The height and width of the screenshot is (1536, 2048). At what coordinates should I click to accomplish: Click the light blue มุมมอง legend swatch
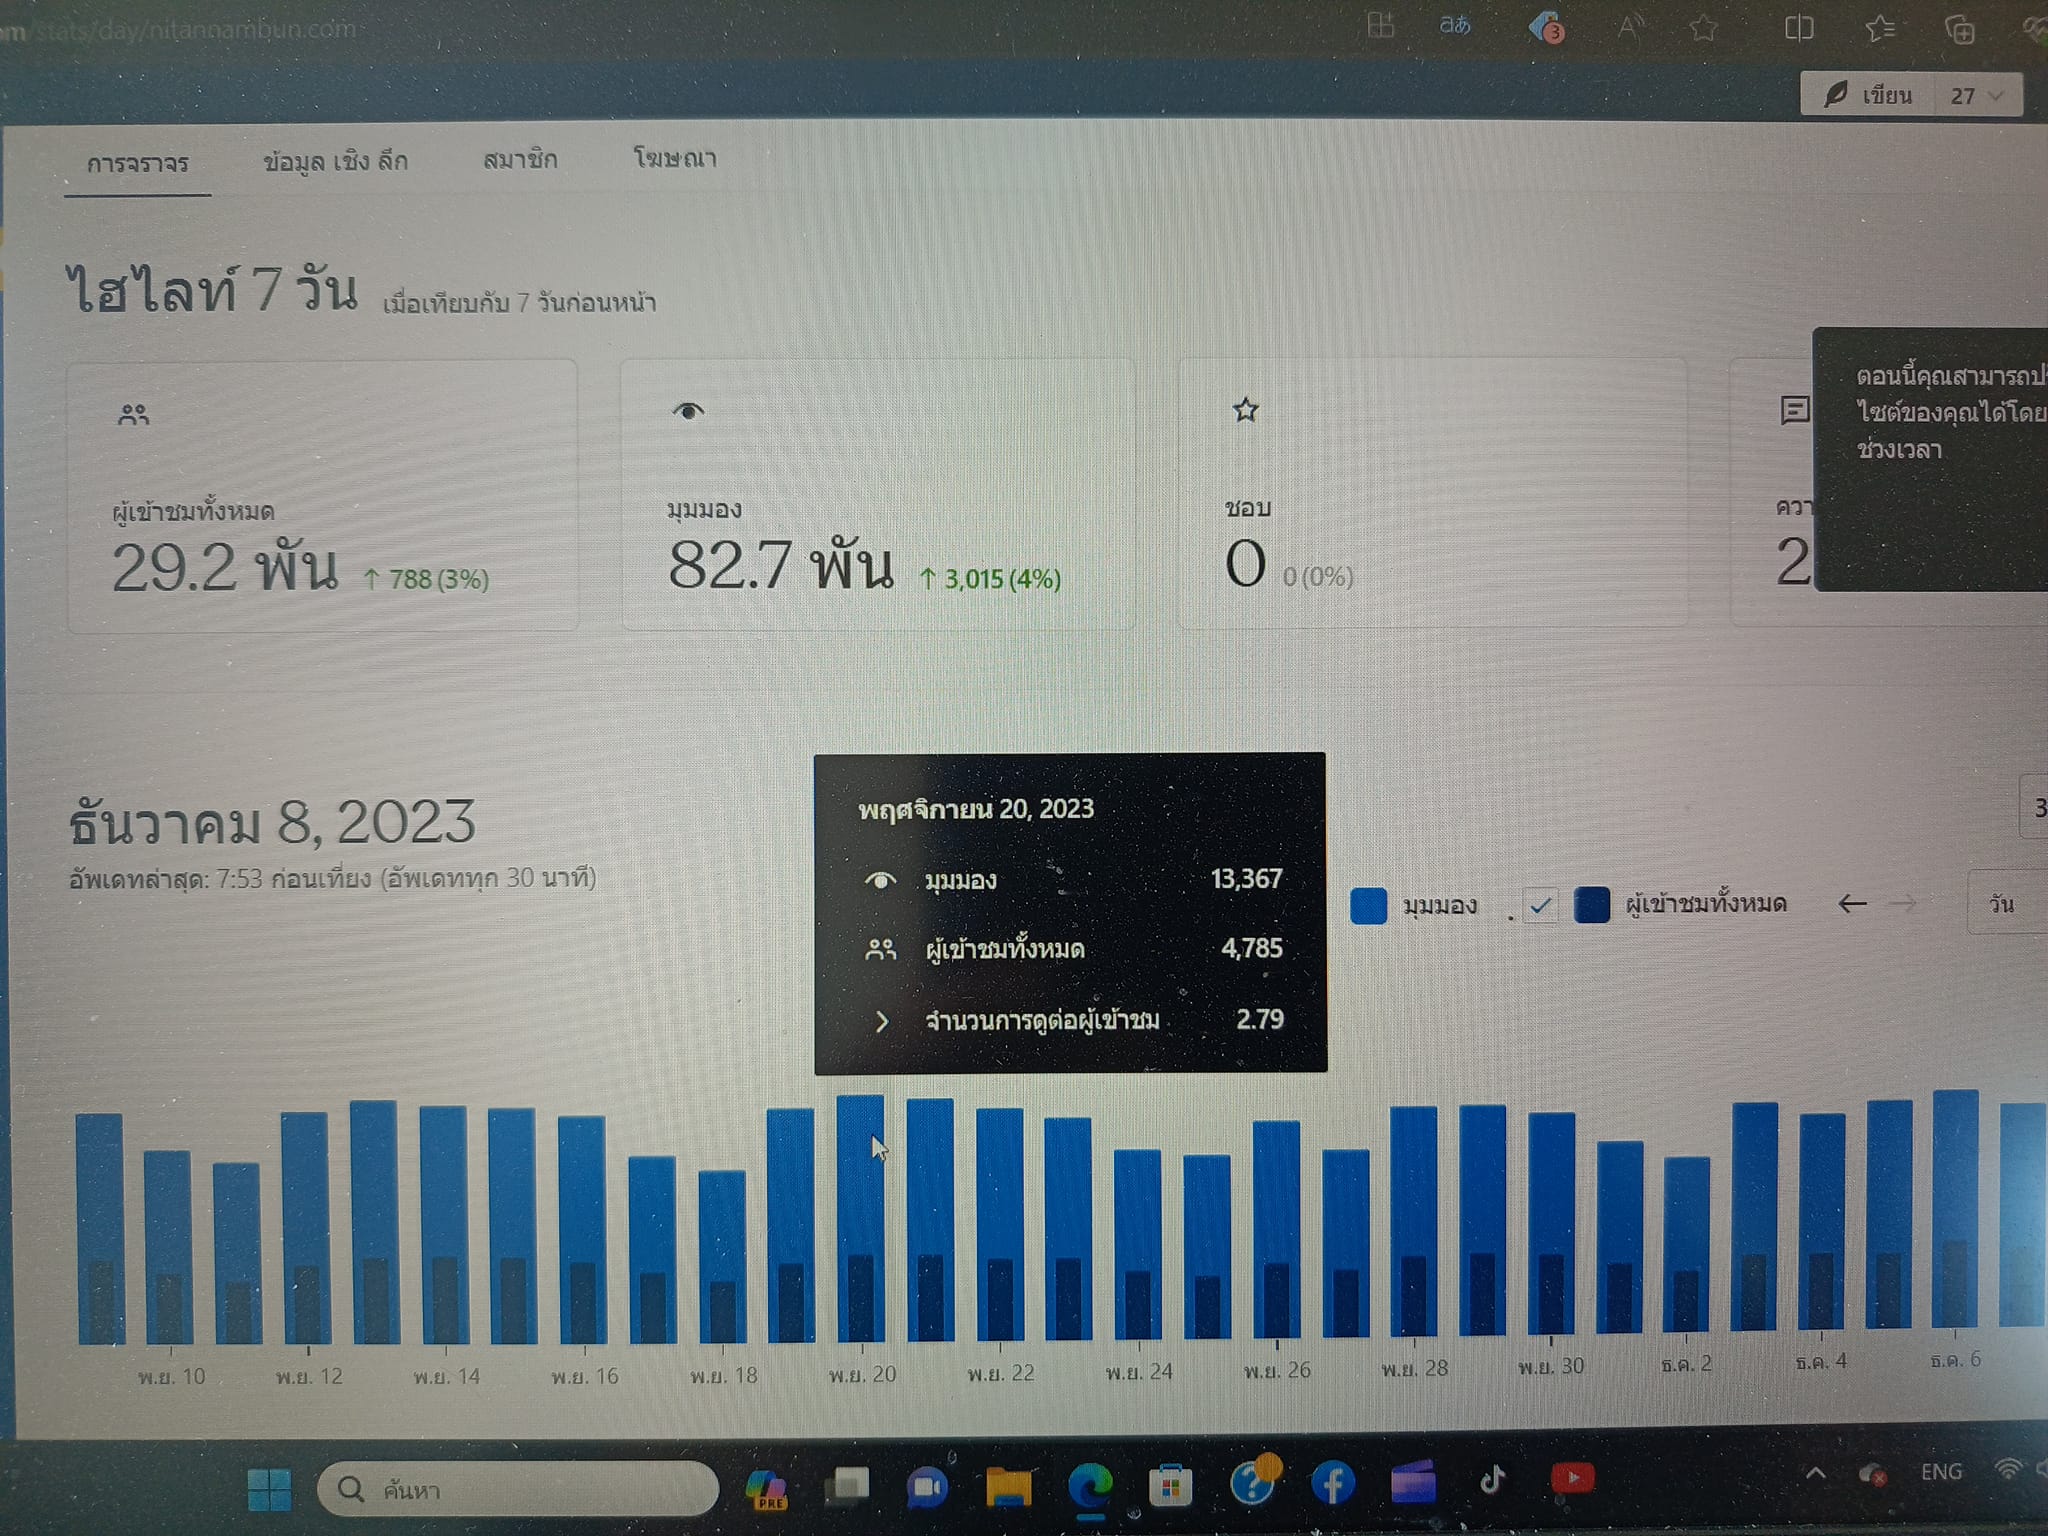[x=1368, y=905]
